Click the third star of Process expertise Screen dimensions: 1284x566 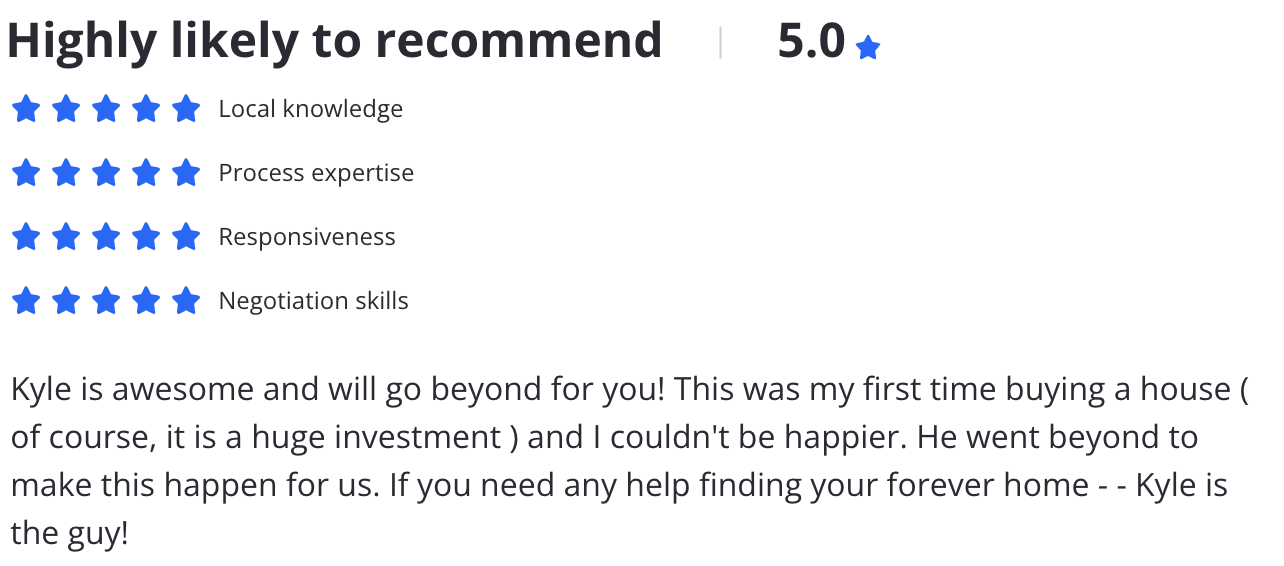(x=106, y=173)
